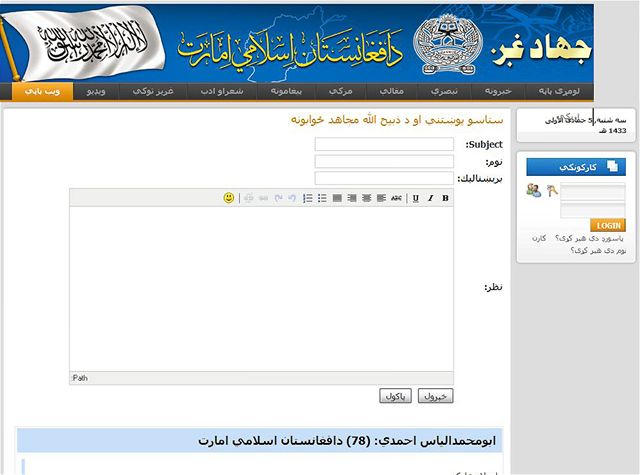Insert a bulleted list
The width and height of the screenshot is (640, 475).
pos(322,198)
